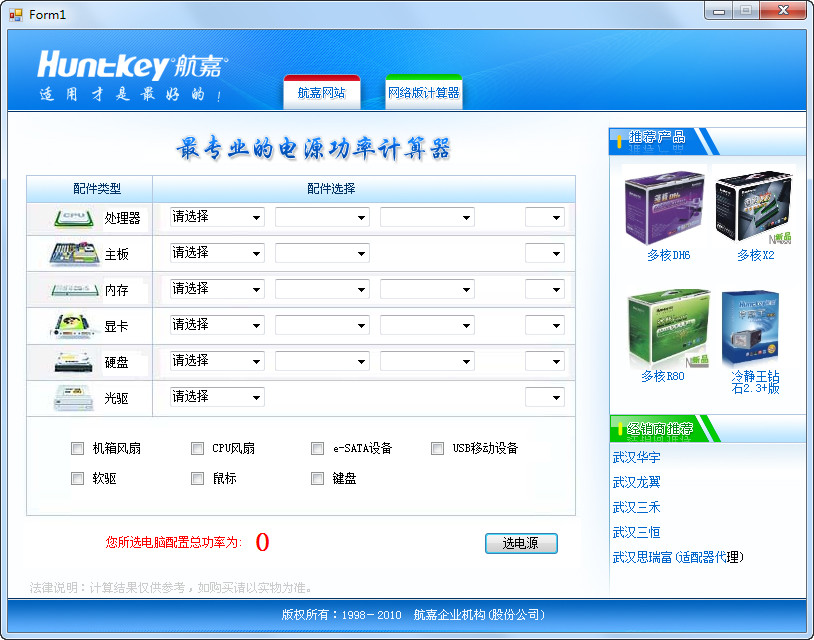Open the first 请选择 dropdown for 处理器

coord(217,217)
